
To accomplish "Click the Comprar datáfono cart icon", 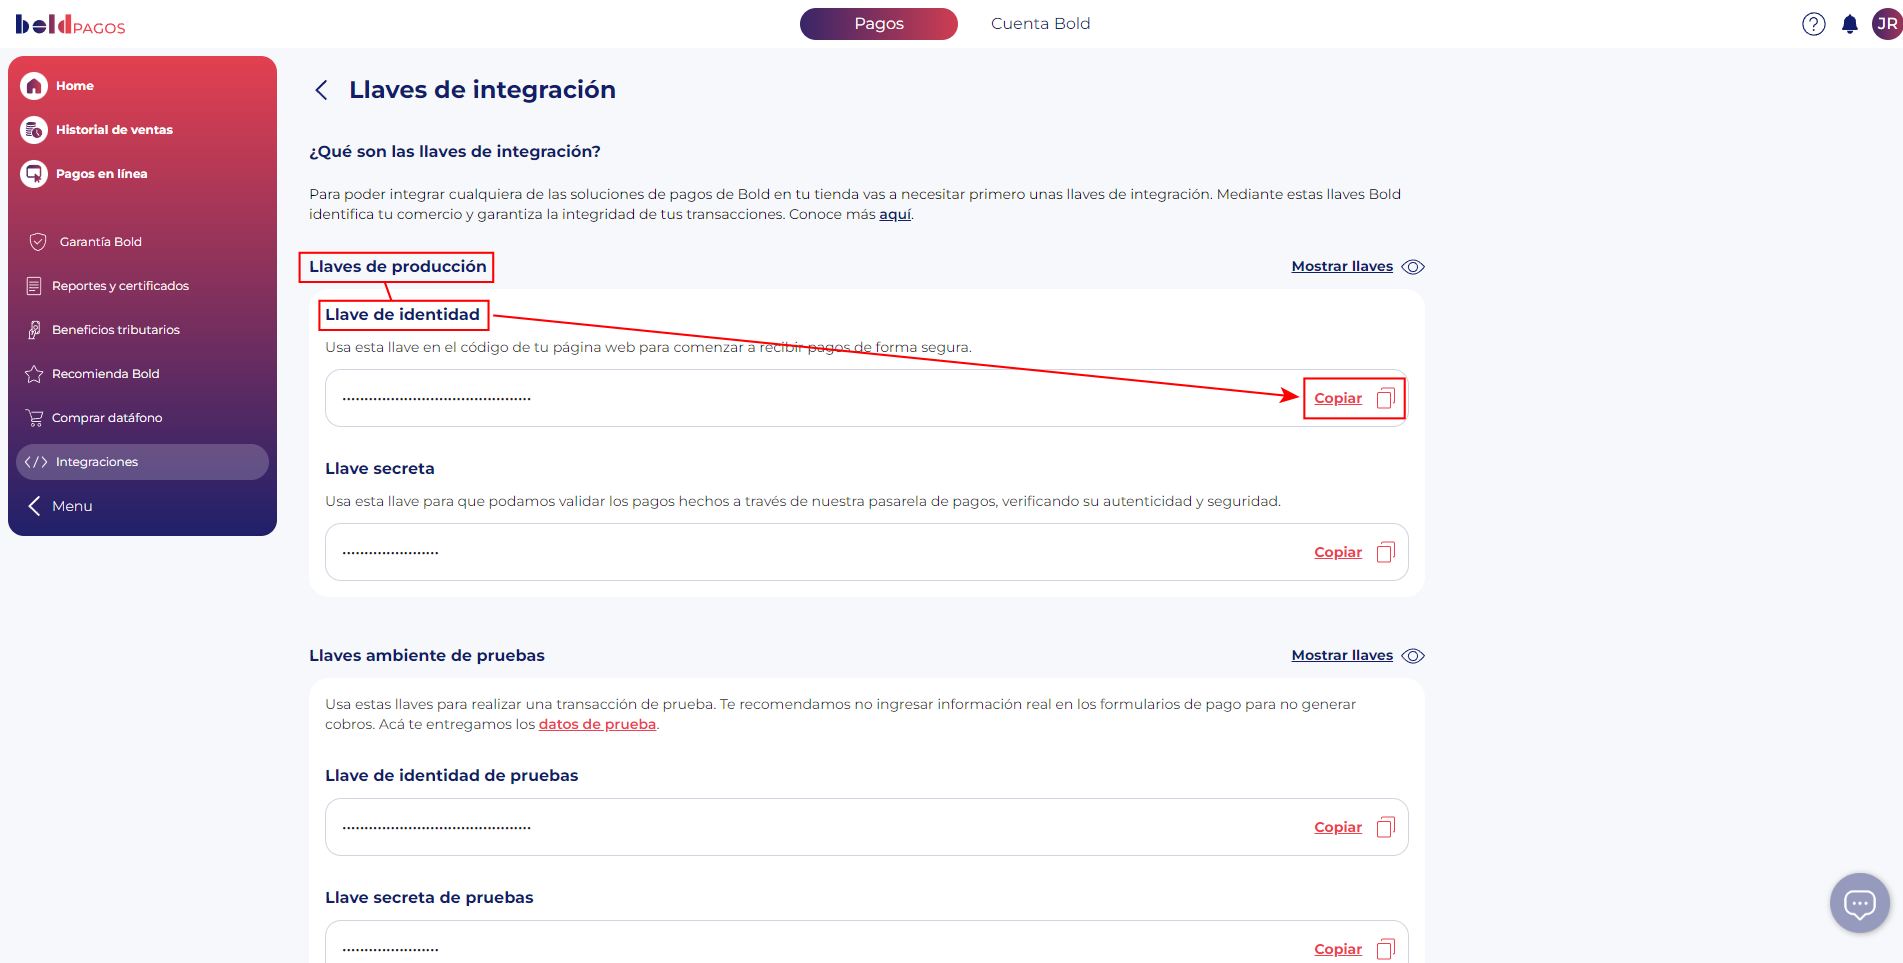I will click(35, 418).
